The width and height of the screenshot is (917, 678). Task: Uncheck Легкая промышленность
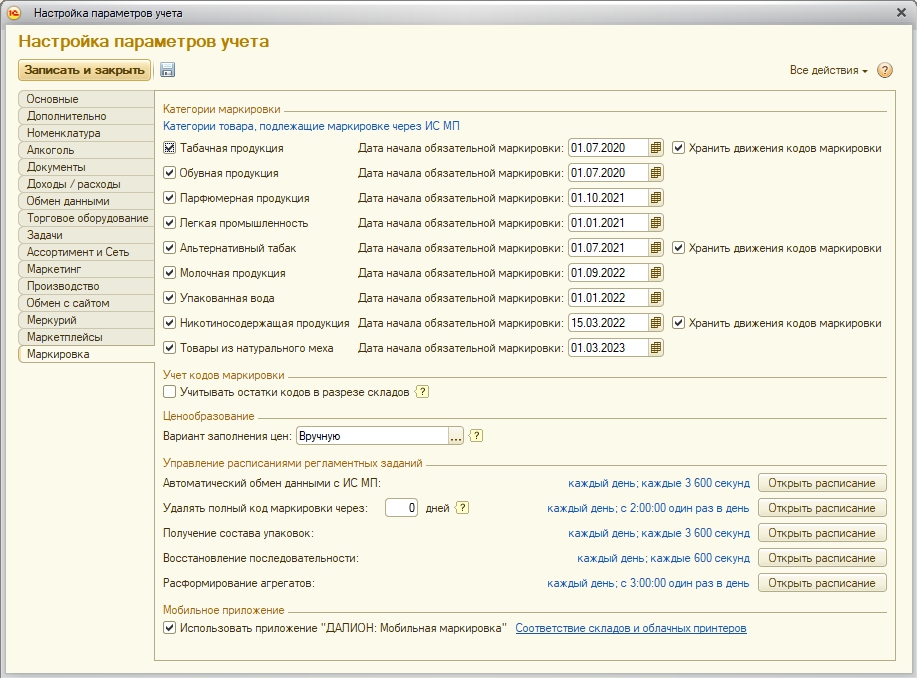(169, 223)
